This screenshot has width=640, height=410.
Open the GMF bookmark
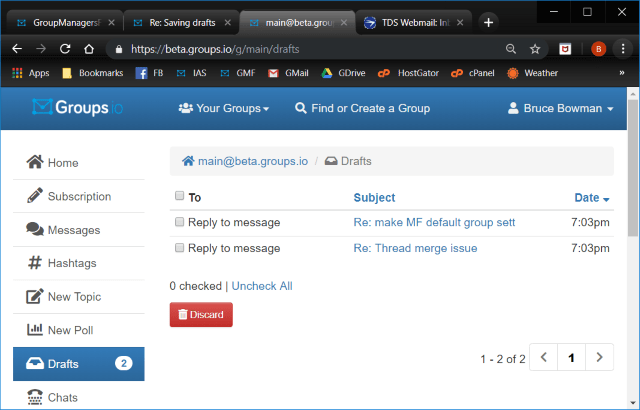238,73
